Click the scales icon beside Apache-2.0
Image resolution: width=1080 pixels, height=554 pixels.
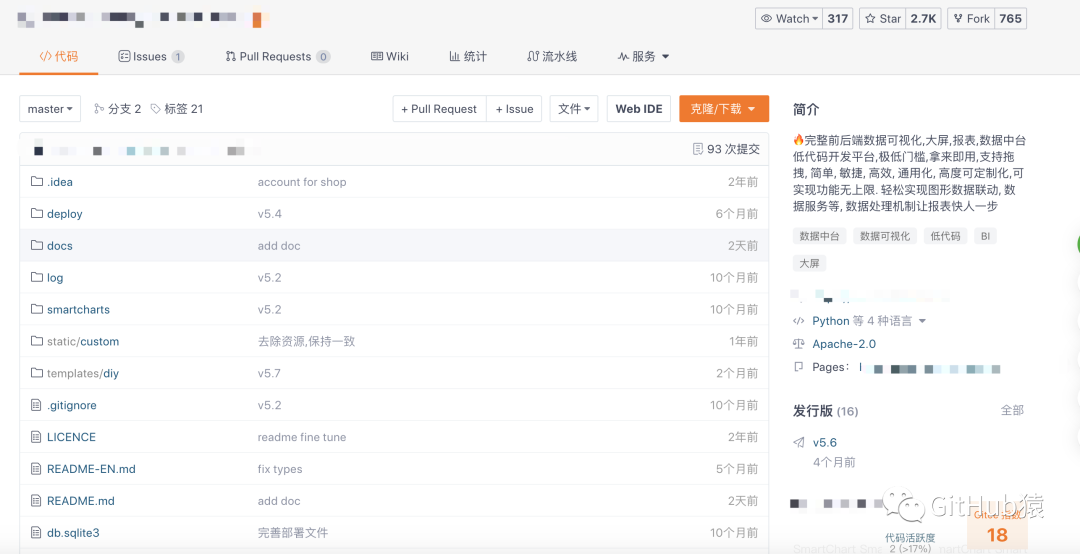(x=799, y=344)
